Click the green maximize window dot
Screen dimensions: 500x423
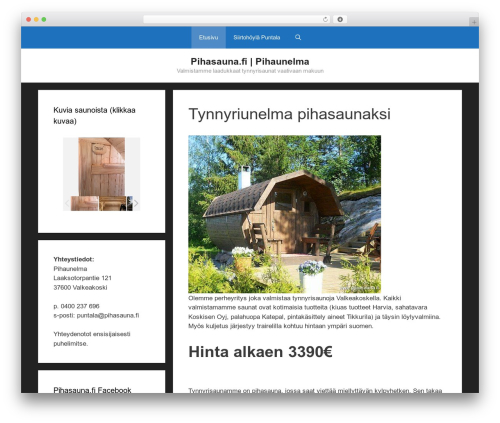coord(44,19)
